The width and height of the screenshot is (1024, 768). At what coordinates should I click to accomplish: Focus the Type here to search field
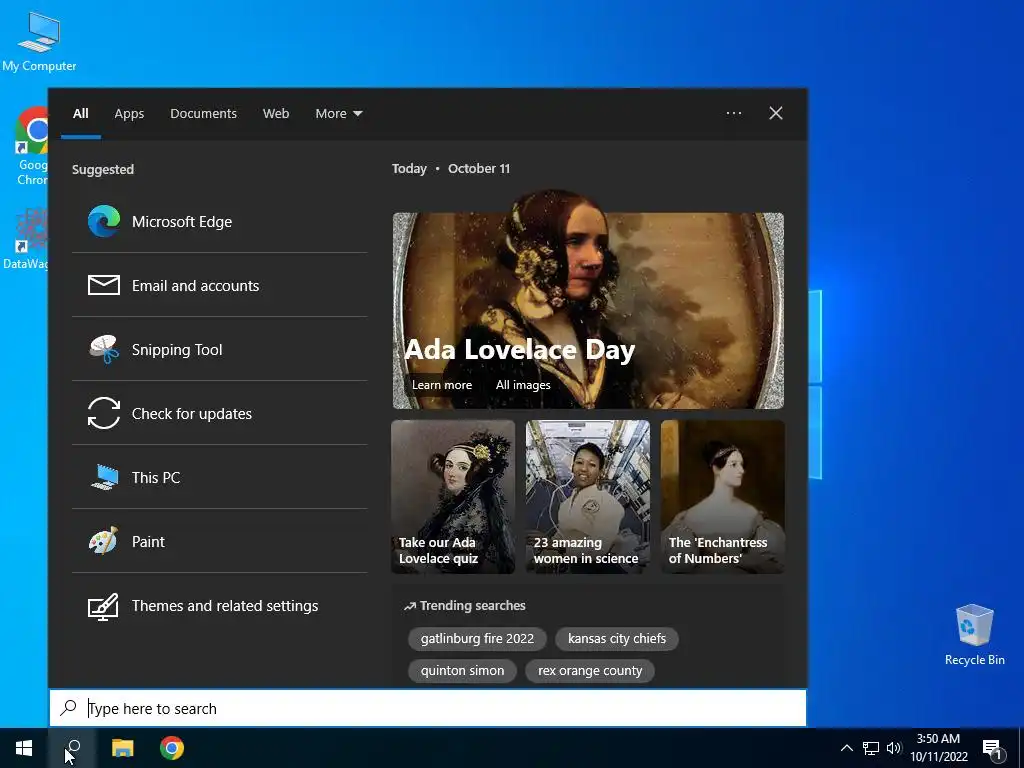click(x=428, y=708)
